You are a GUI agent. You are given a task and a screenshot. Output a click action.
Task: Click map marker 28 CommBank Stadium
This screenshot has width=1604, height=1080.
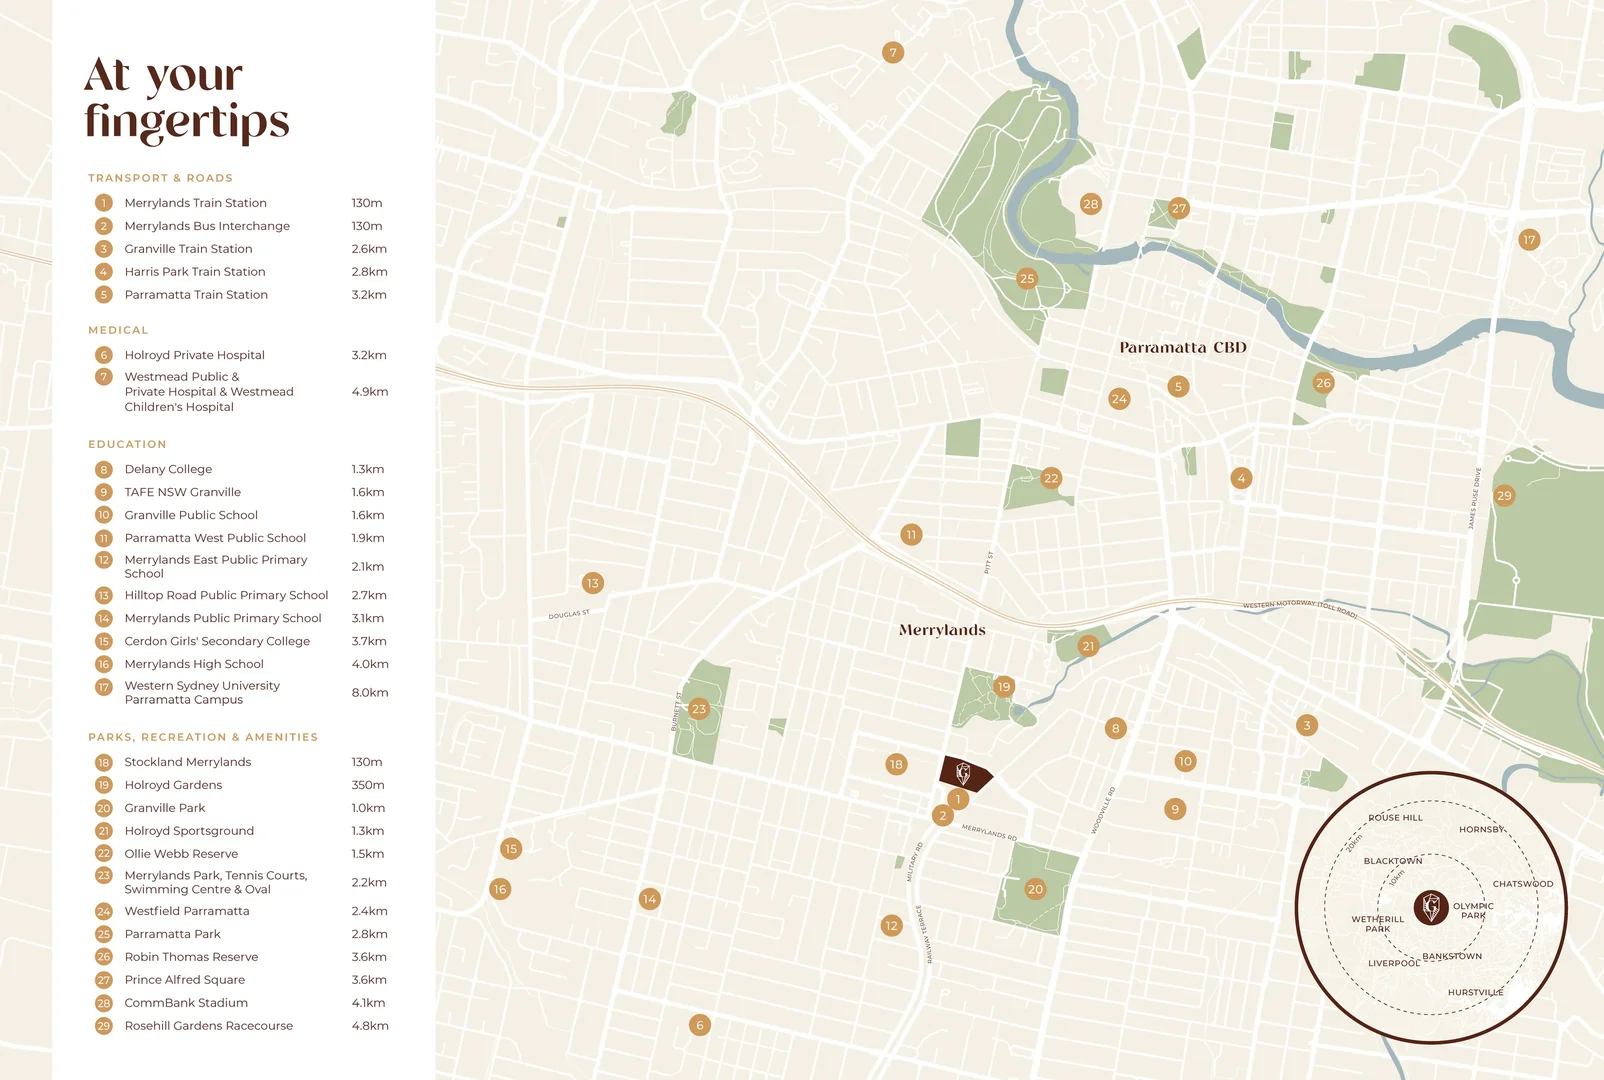click(1090, 204)
